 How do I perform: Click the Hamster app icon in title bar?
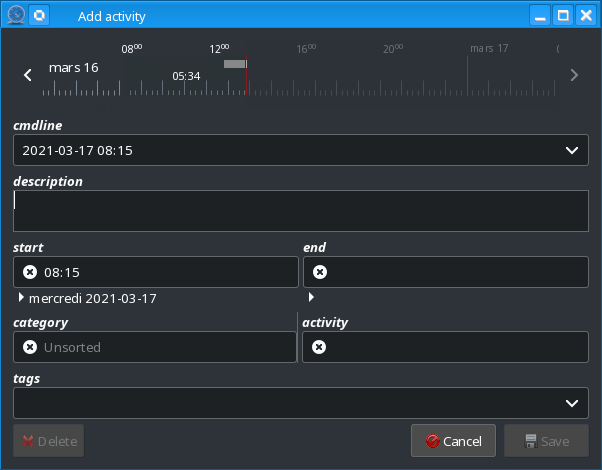click(16, 15)
